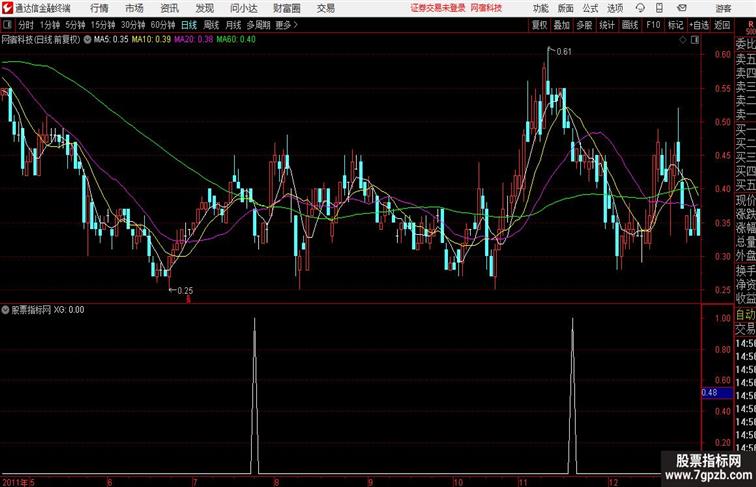Switch to the 5分钟 period tab
The height and width of the screenshot is (487, 756).
75,25
